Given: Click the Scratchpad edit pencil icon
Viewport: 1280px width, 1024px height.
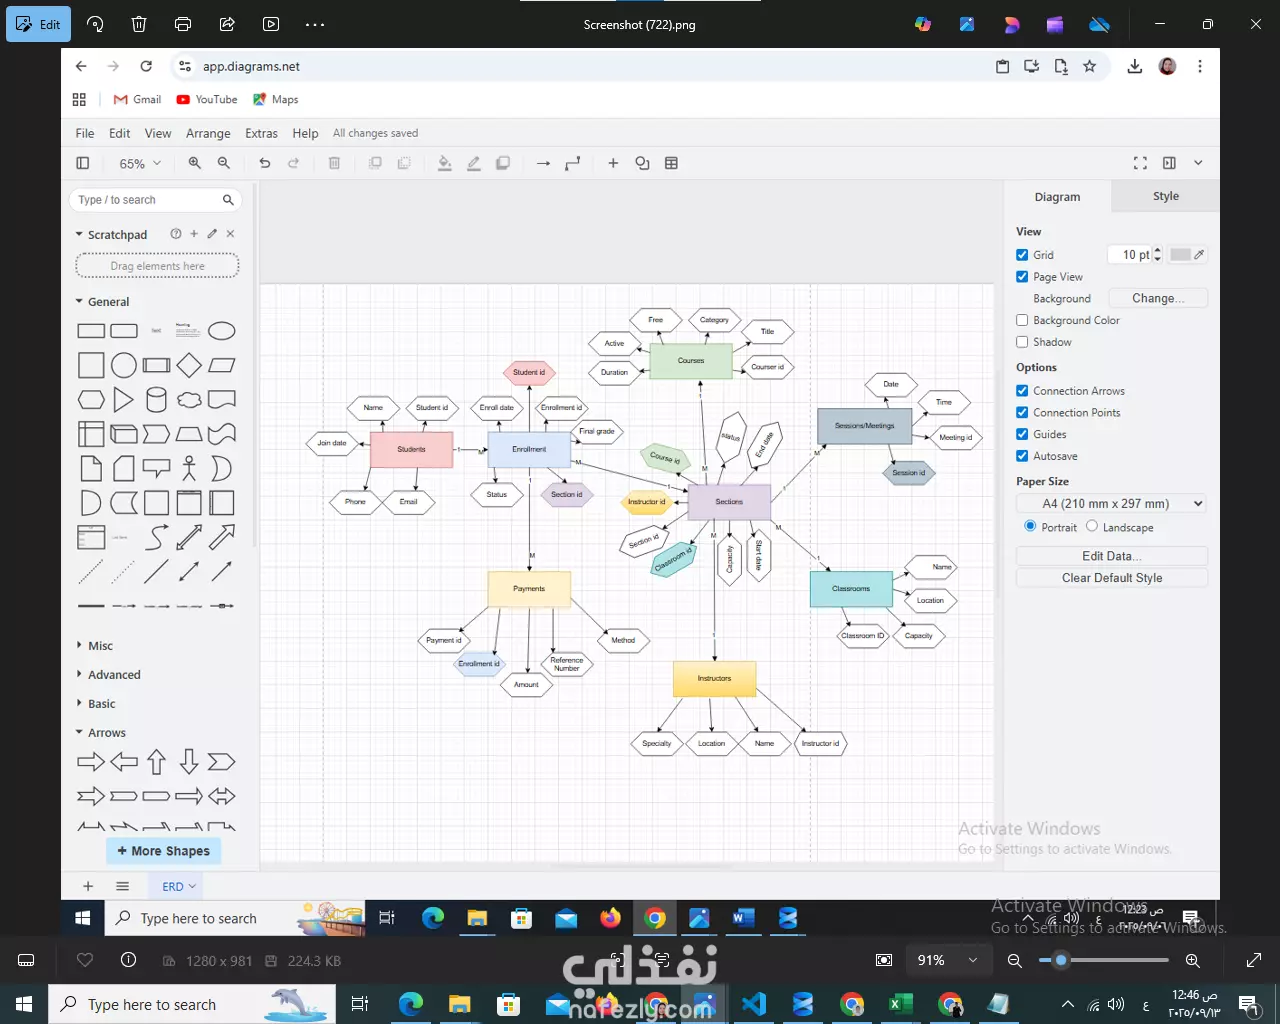Looking at the screenshot, I should coord(212,234).
